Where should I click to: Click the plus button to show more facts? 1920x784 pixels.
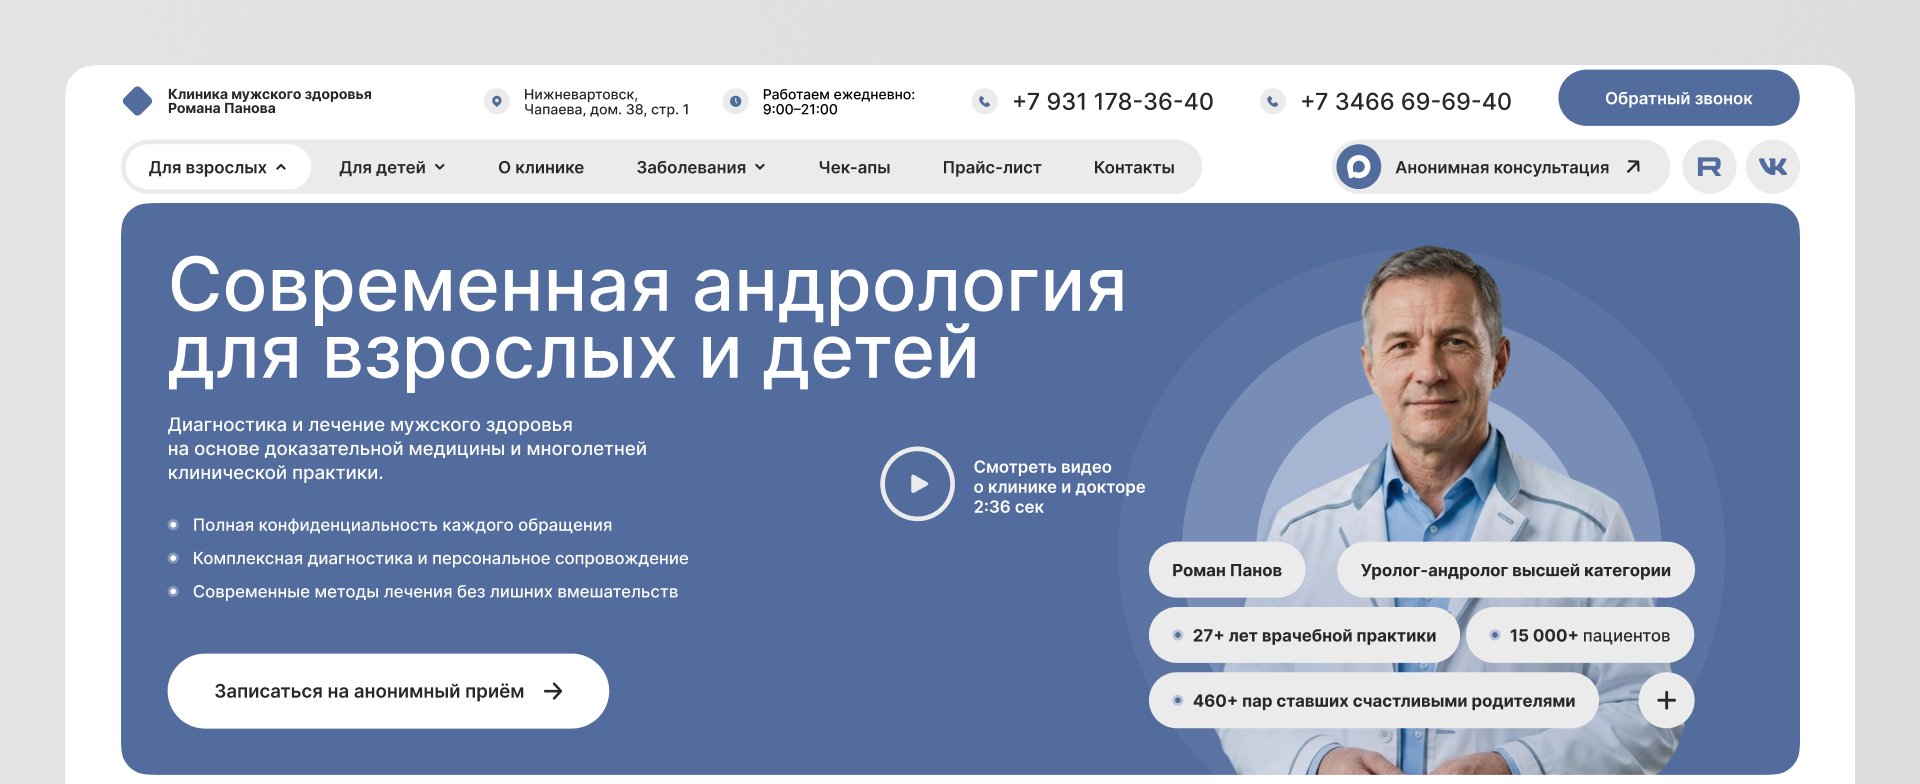pos(1666,700)
